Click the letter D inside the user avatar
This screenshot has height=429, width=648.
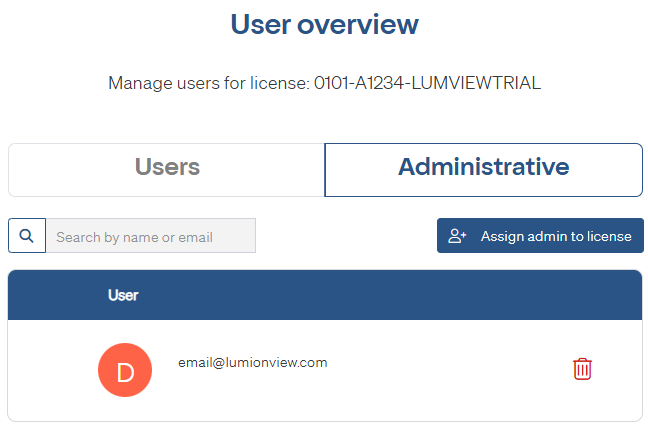tap(125, 372)
